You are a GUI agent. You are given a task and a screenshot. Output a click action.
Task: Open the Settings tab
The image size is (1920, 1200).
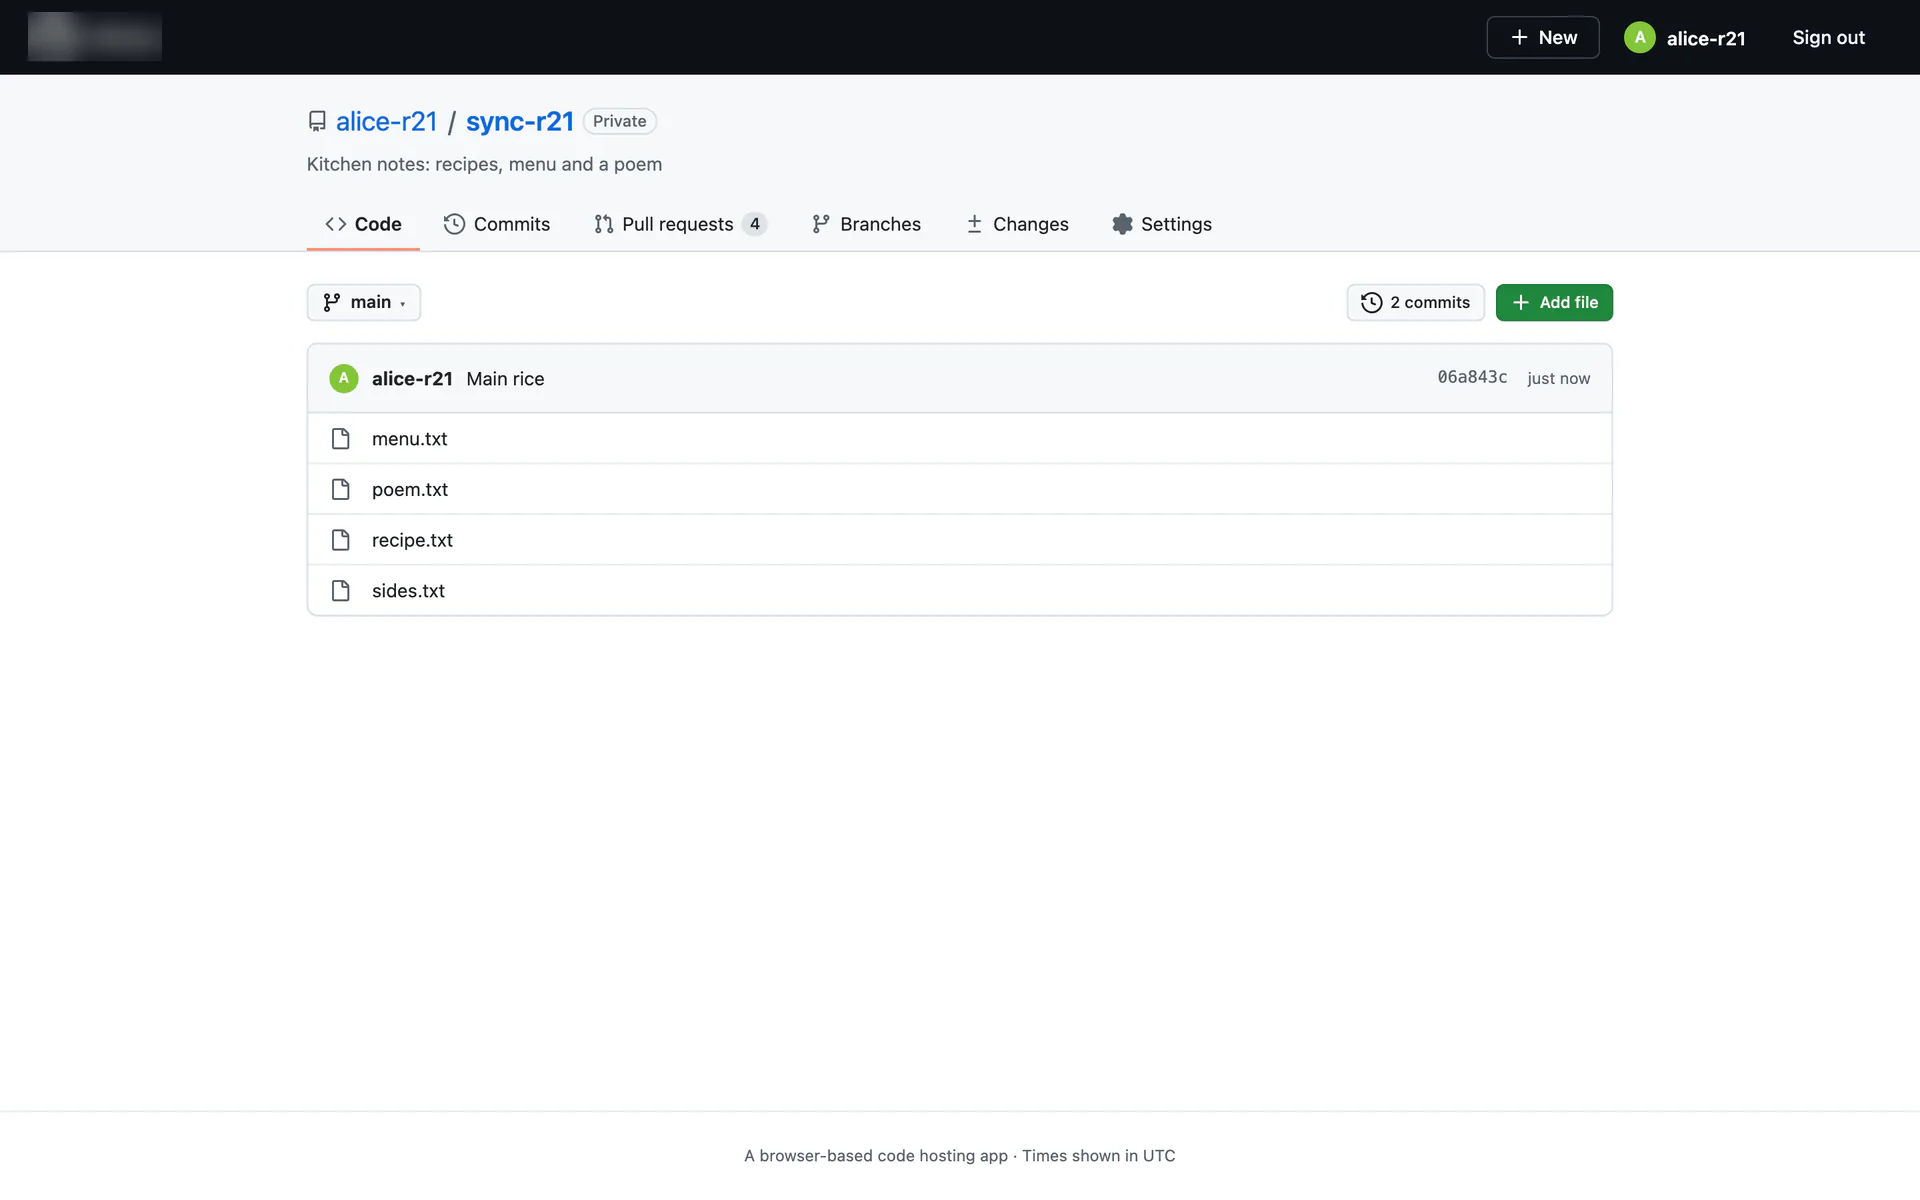click(1162, 224)
